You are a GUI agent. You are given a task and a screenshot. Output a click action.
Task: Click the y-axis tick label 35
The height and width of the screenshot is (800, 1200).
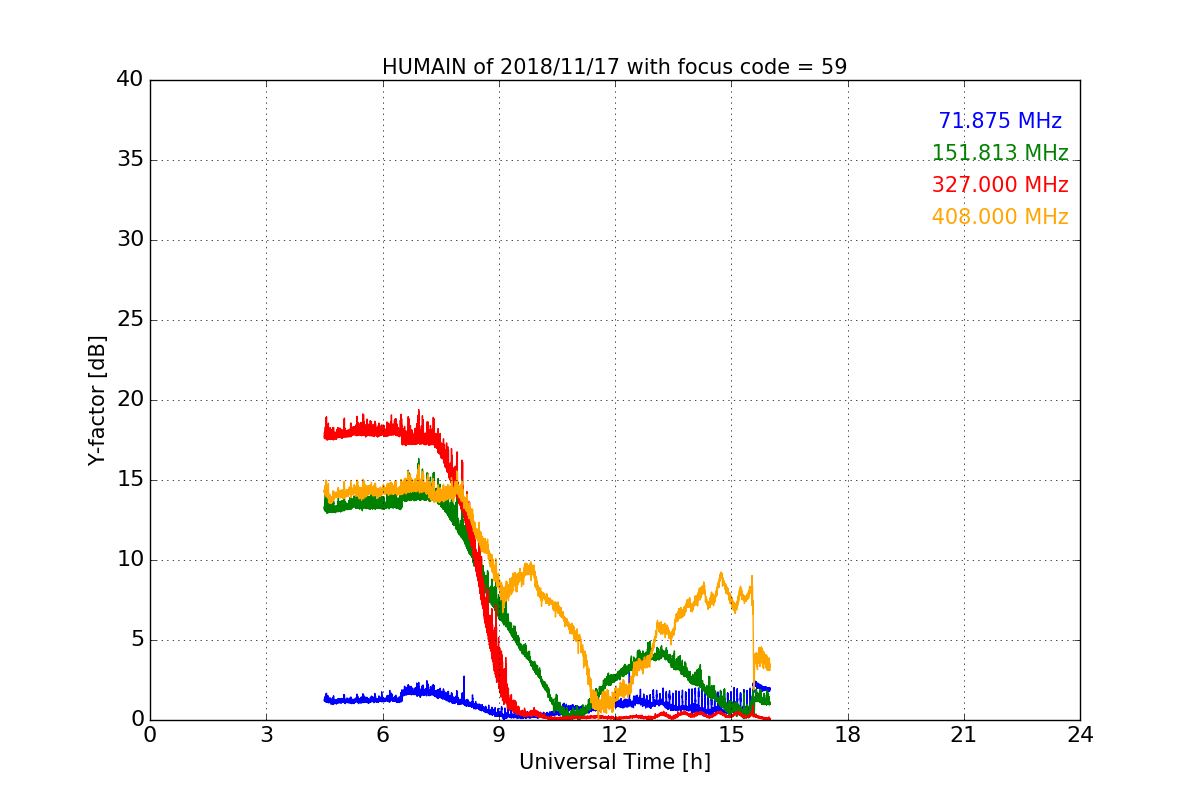pos(130,160)
